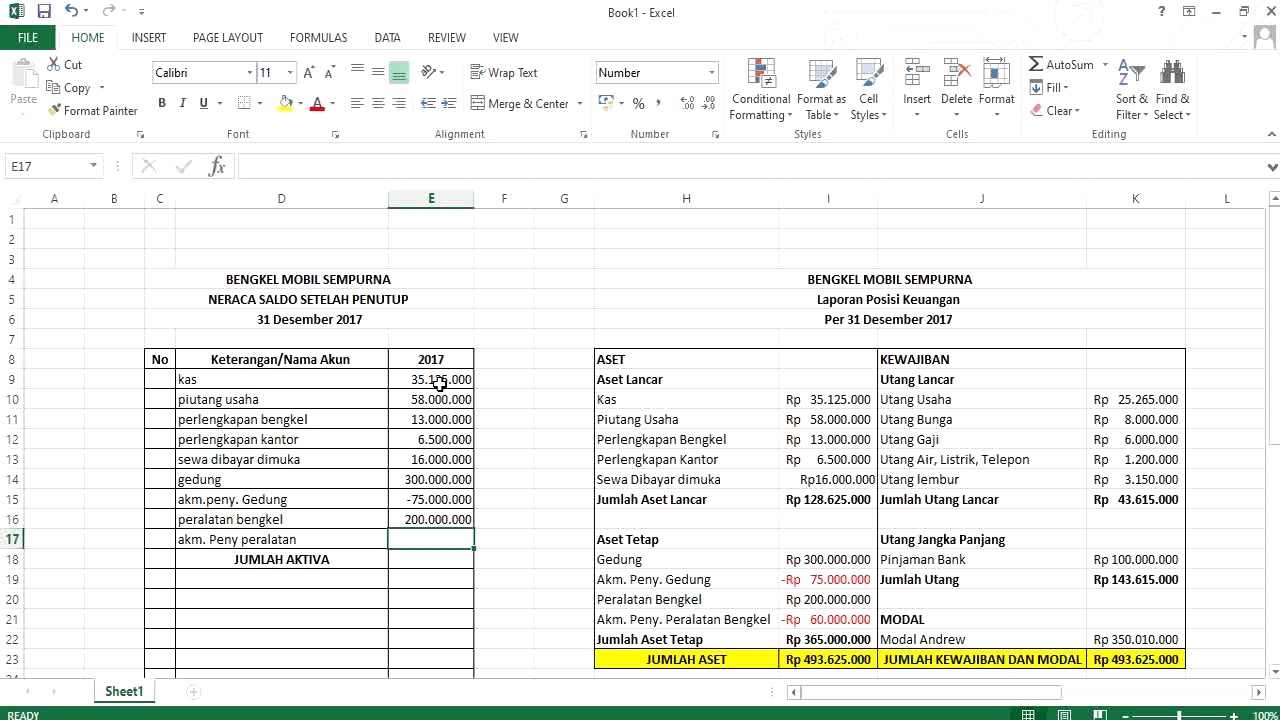This screenshot has height=720, width=1280.
Task: Open the FILE tab
Action: click(28, 37)
